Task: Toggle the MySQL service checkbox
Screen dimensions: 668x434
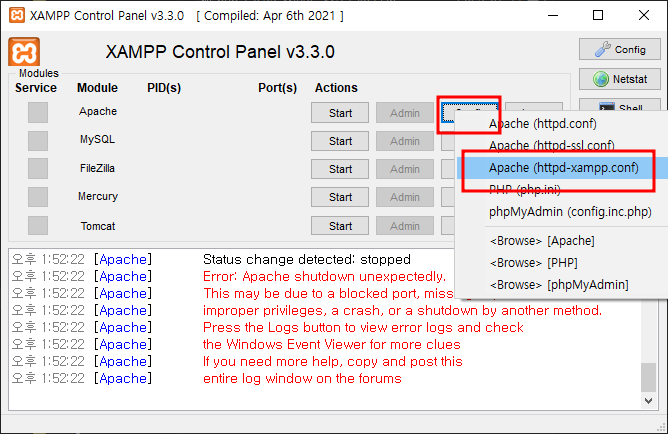Action: pos(38,141)
